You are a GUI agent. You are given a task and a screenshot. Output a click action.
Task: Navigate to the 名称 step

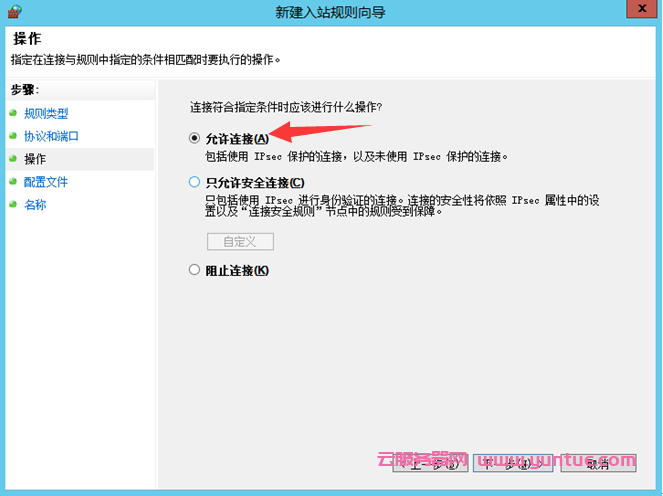pos(35,205)
